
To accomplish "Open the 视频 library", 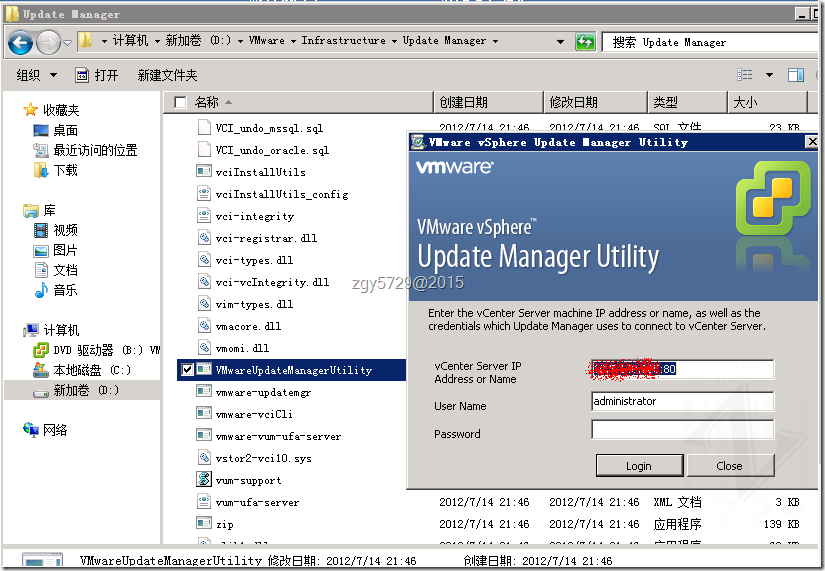I will (x=55, y=230).
